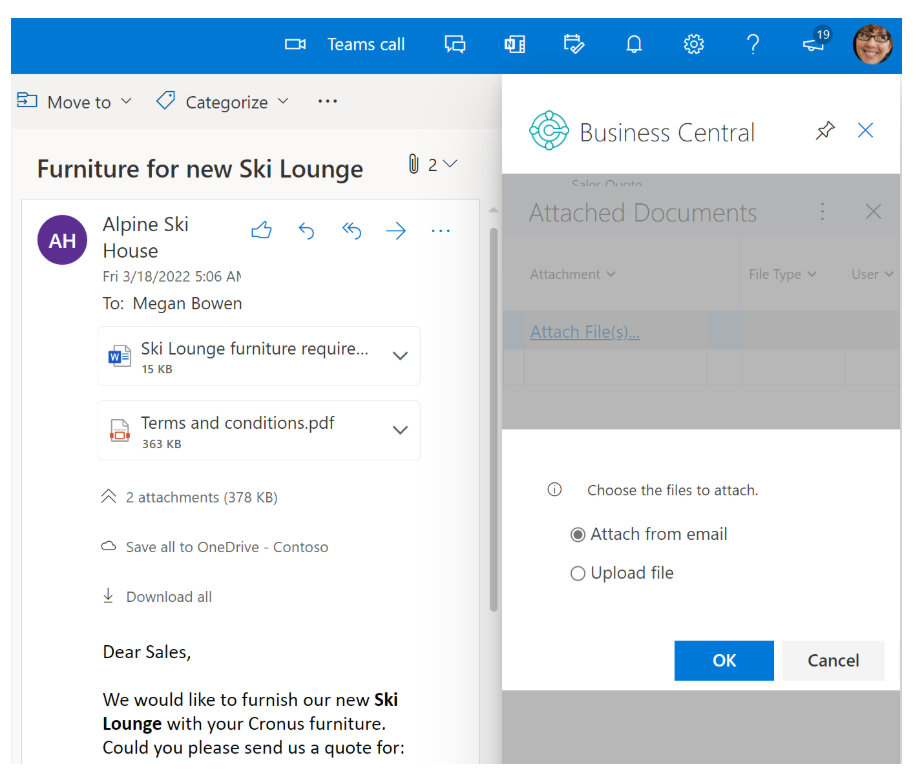This screenshot has height=783, width=918.
Task: Open the calendar tasks icon
Action: click(574, 45)
